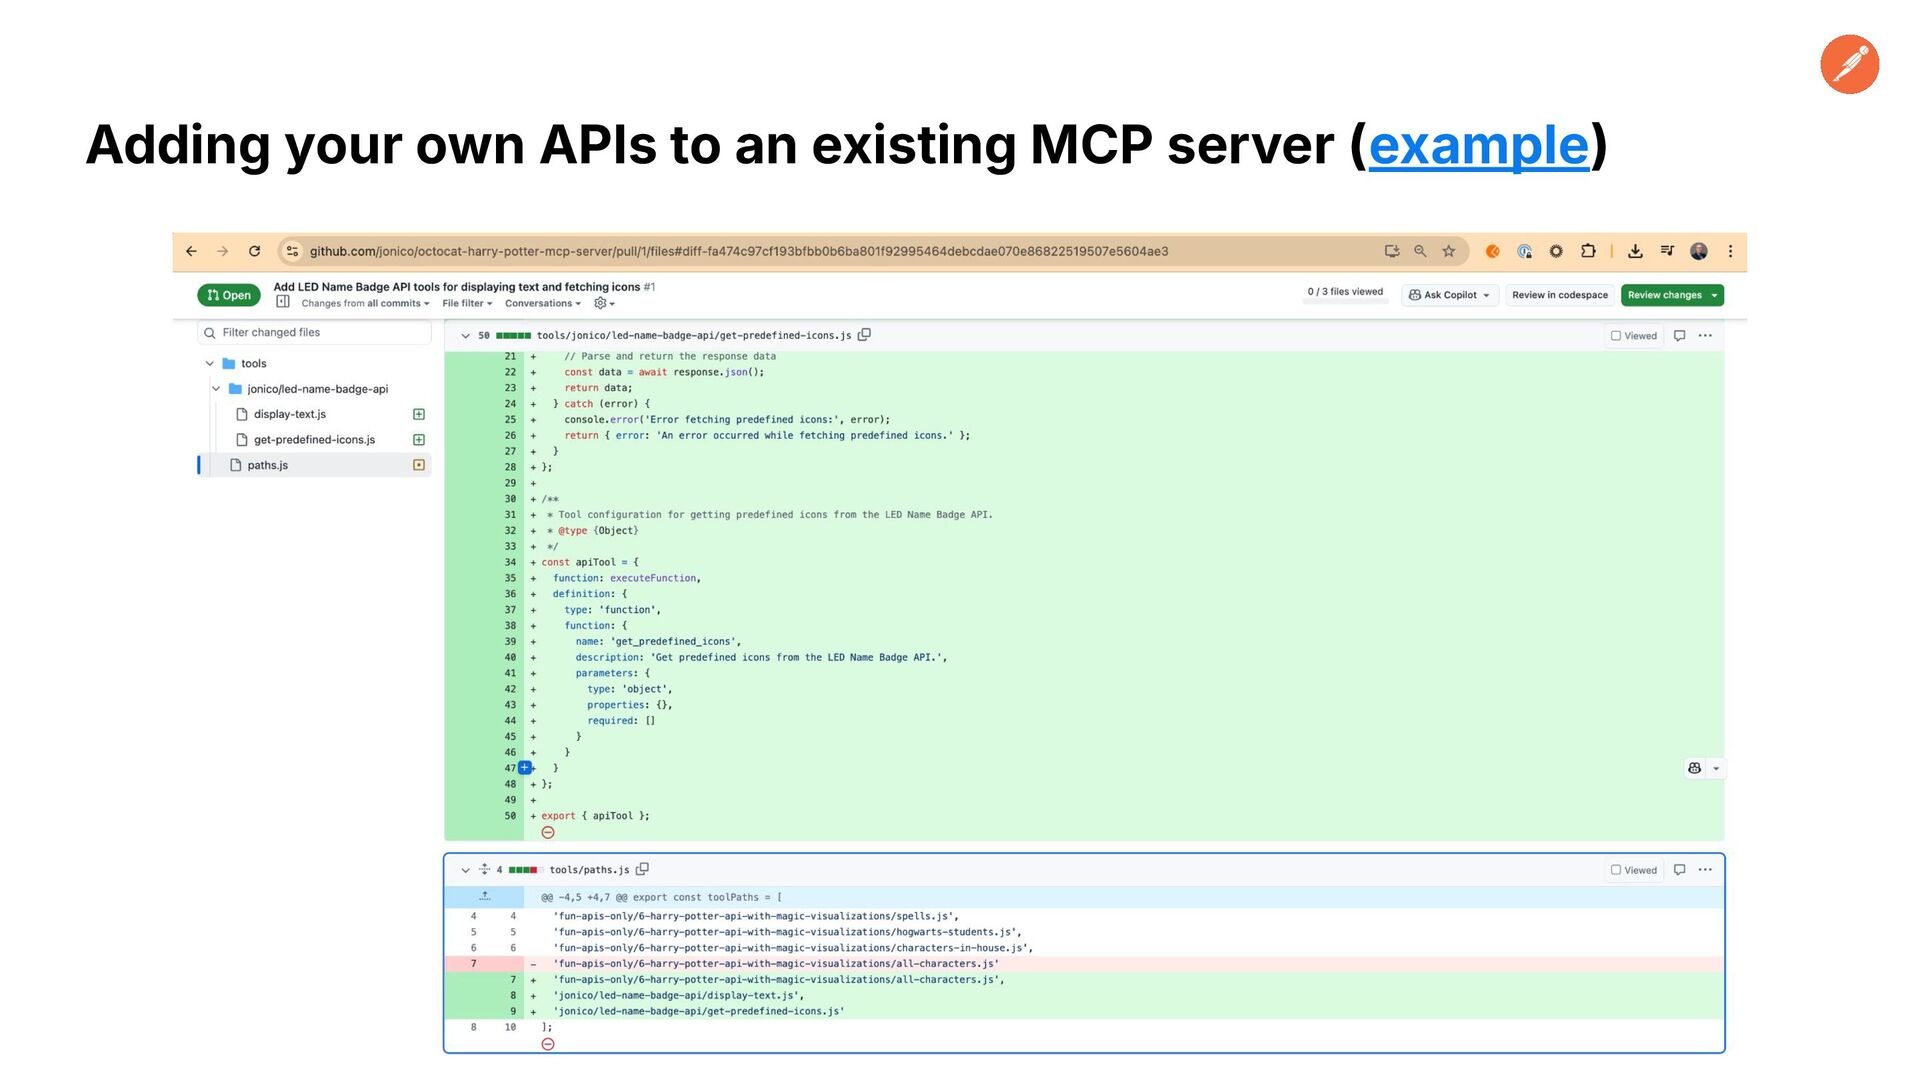The image size is (1920, 1080).
Task: Open the browser three-dot menu
Action: tap(1730, 251)
